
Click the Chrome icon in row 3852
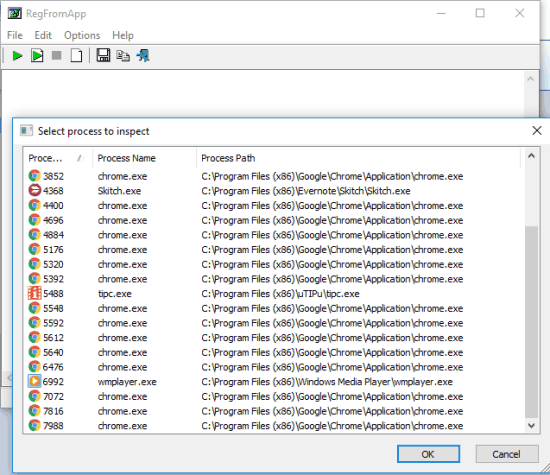34,176
